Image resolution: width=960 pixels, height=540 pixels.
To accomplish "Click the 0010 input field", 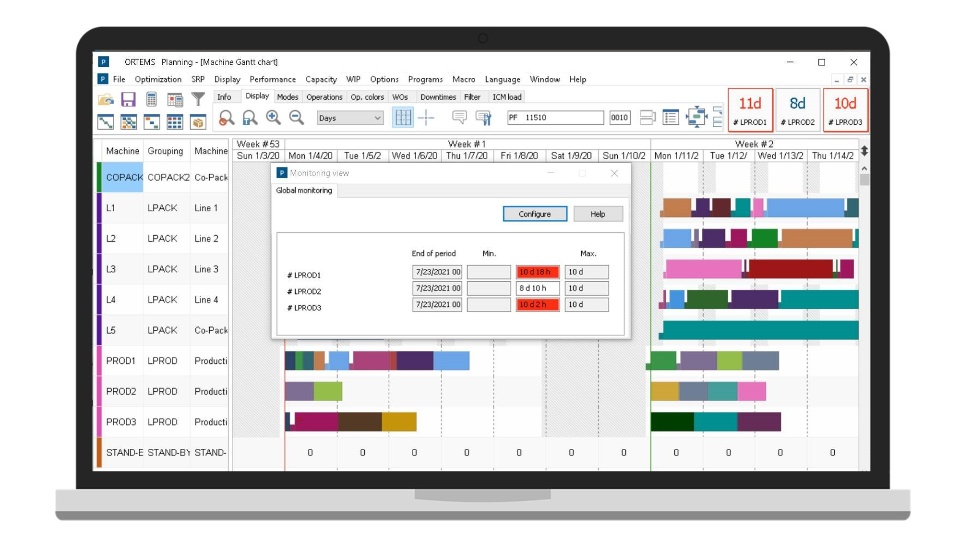I will (x=620, y=118).
